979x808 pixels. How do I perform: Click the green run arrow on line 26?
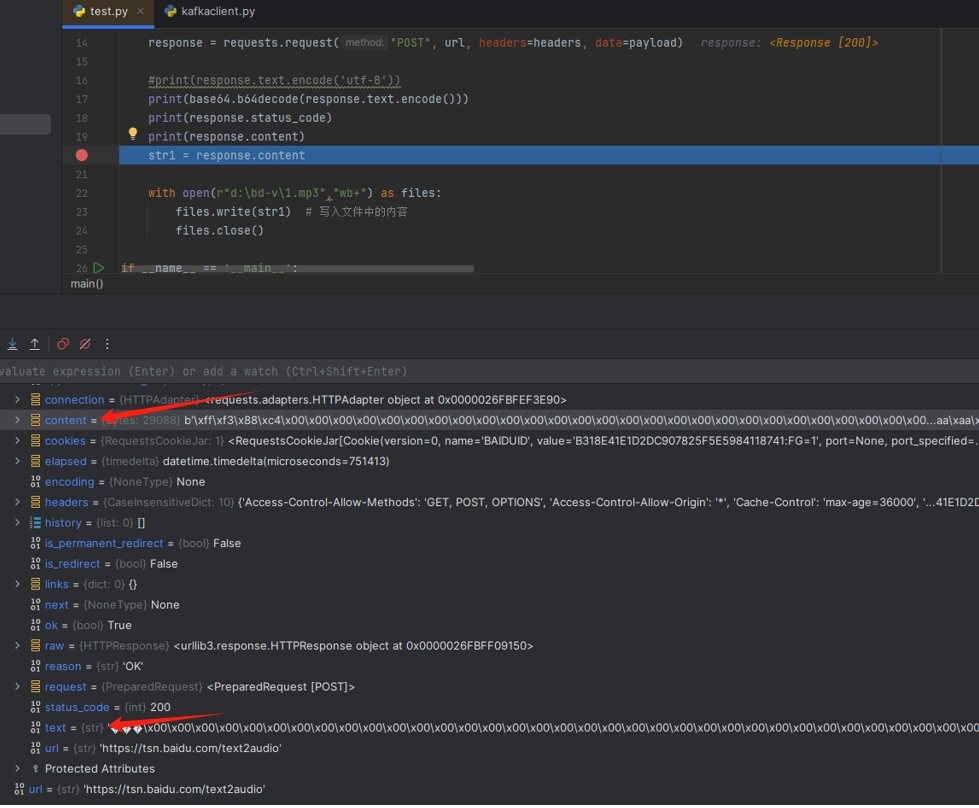[97, 268]
